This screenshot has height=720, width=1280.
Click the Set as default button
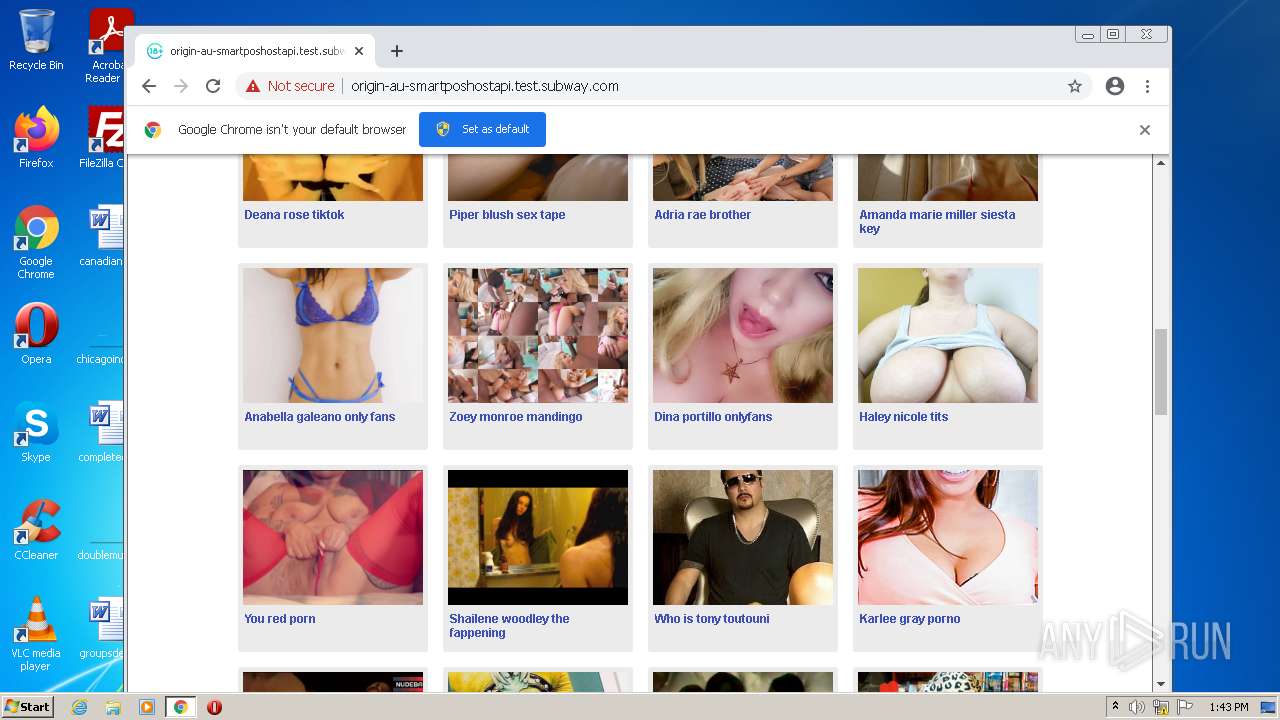pyautogui.click(x=482, y=129)
